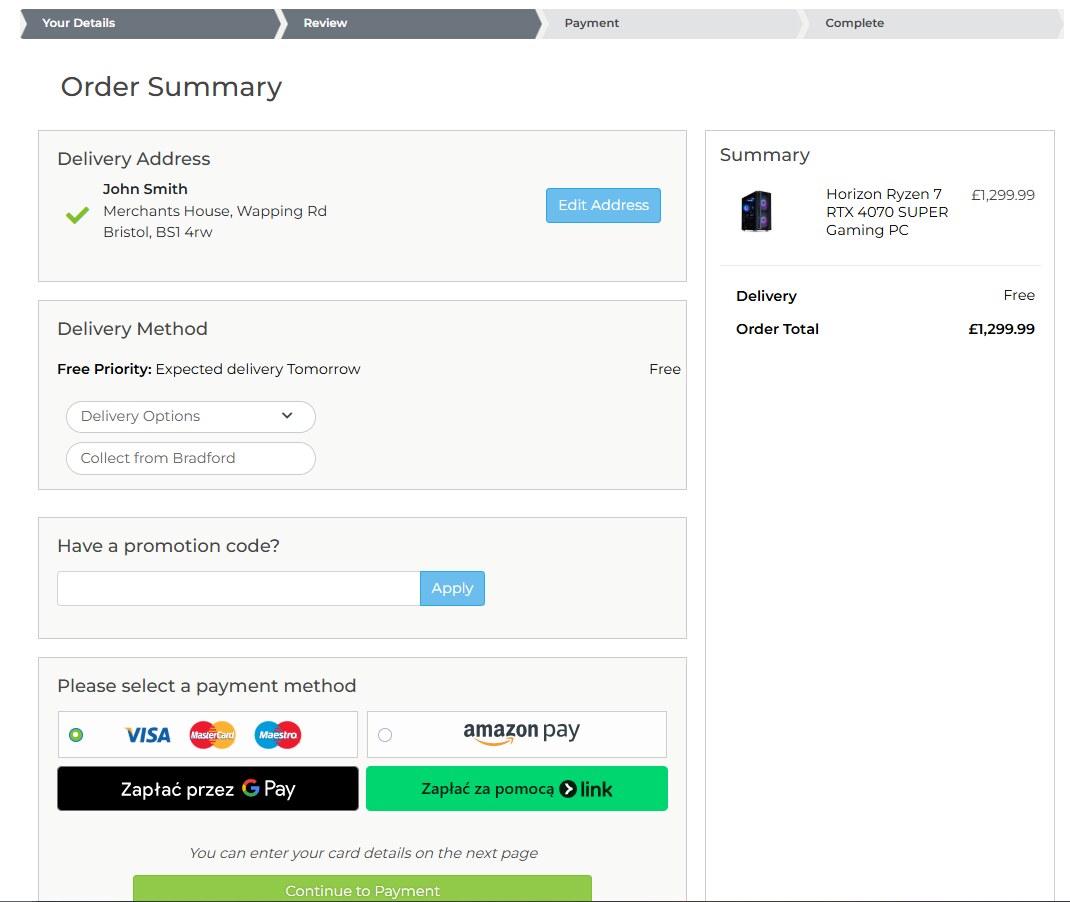
Task: Click the G Pay logo on the black button
Action: coord(271,789)
